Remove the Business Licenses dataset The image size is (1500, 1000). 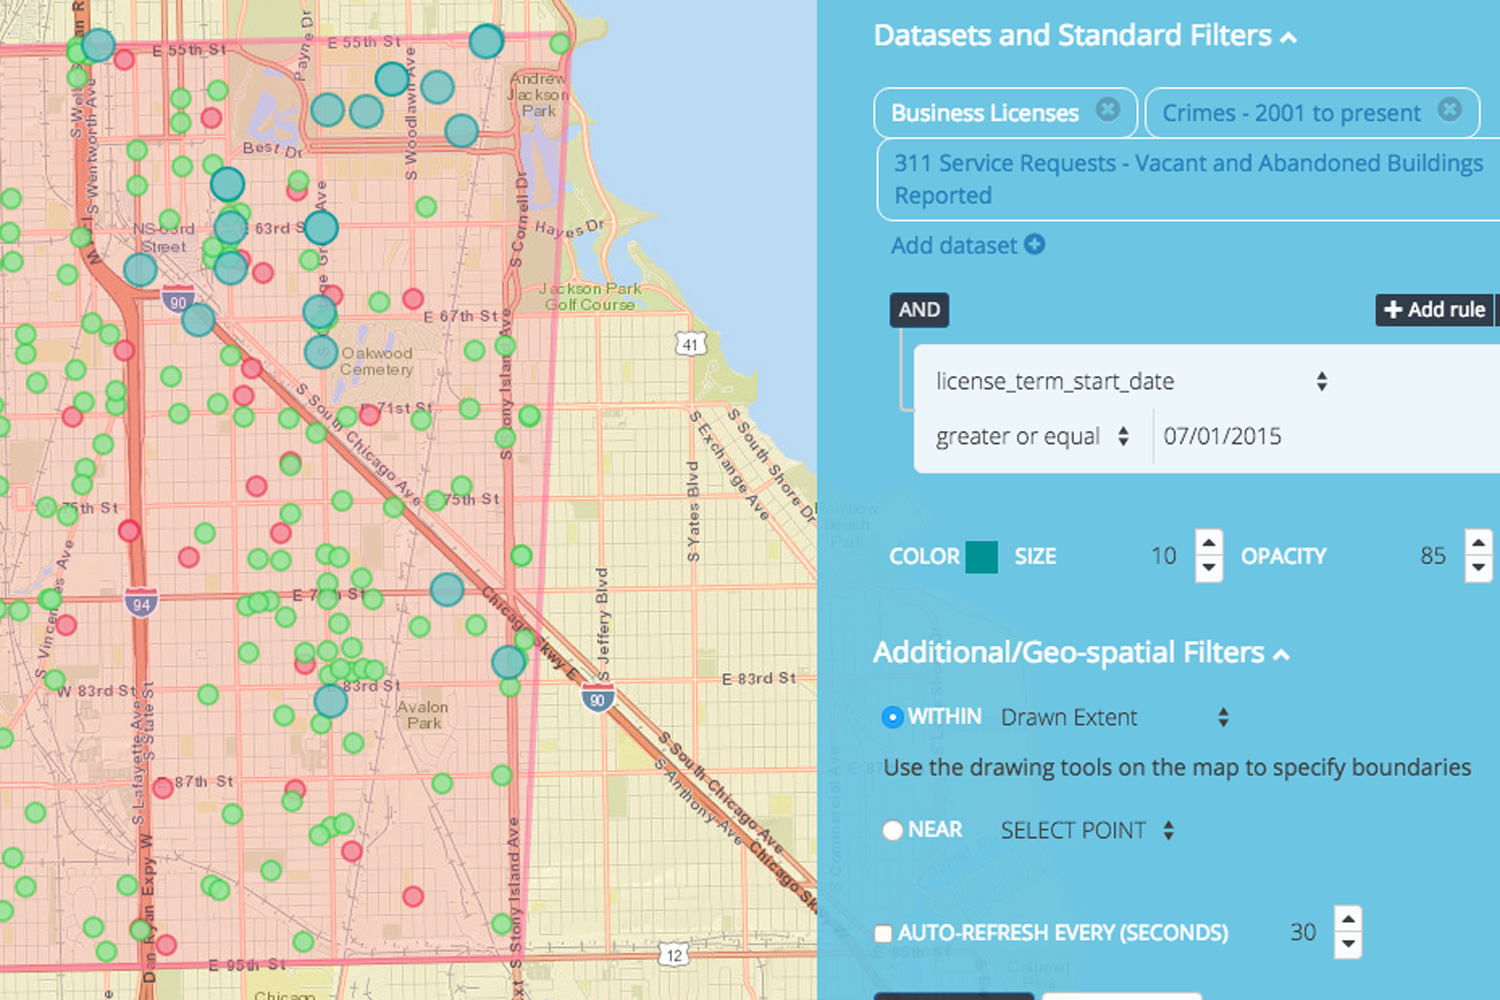point(1108,112)
